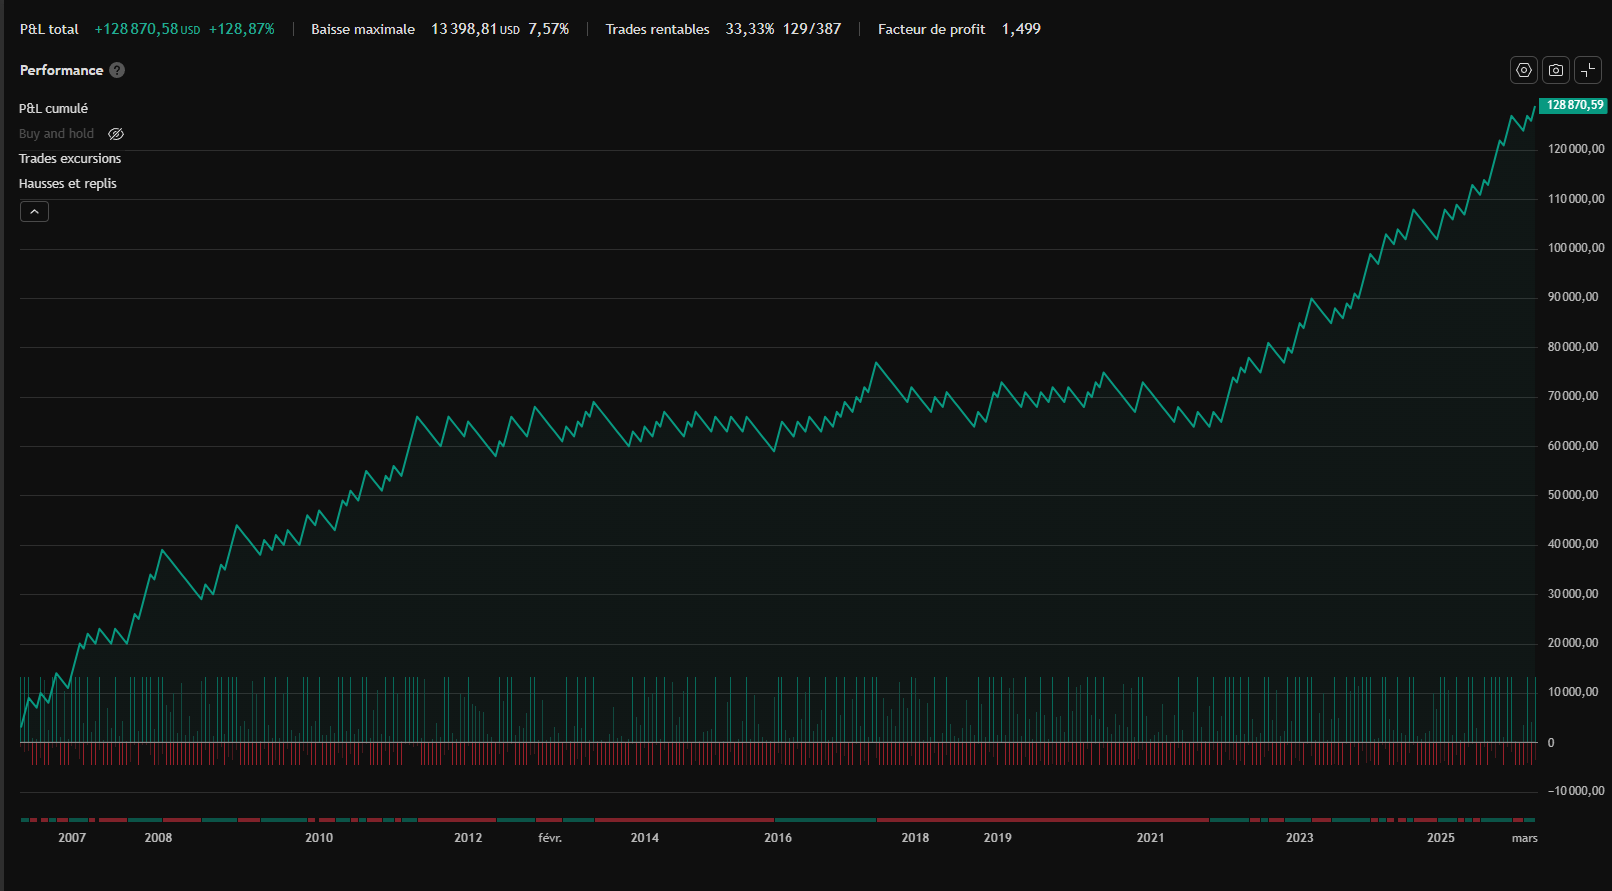Toggle the Buy and hold legend label
The height and width of the screenshot is (891, 1612).
pyautogui.click(x=56, y=134)
